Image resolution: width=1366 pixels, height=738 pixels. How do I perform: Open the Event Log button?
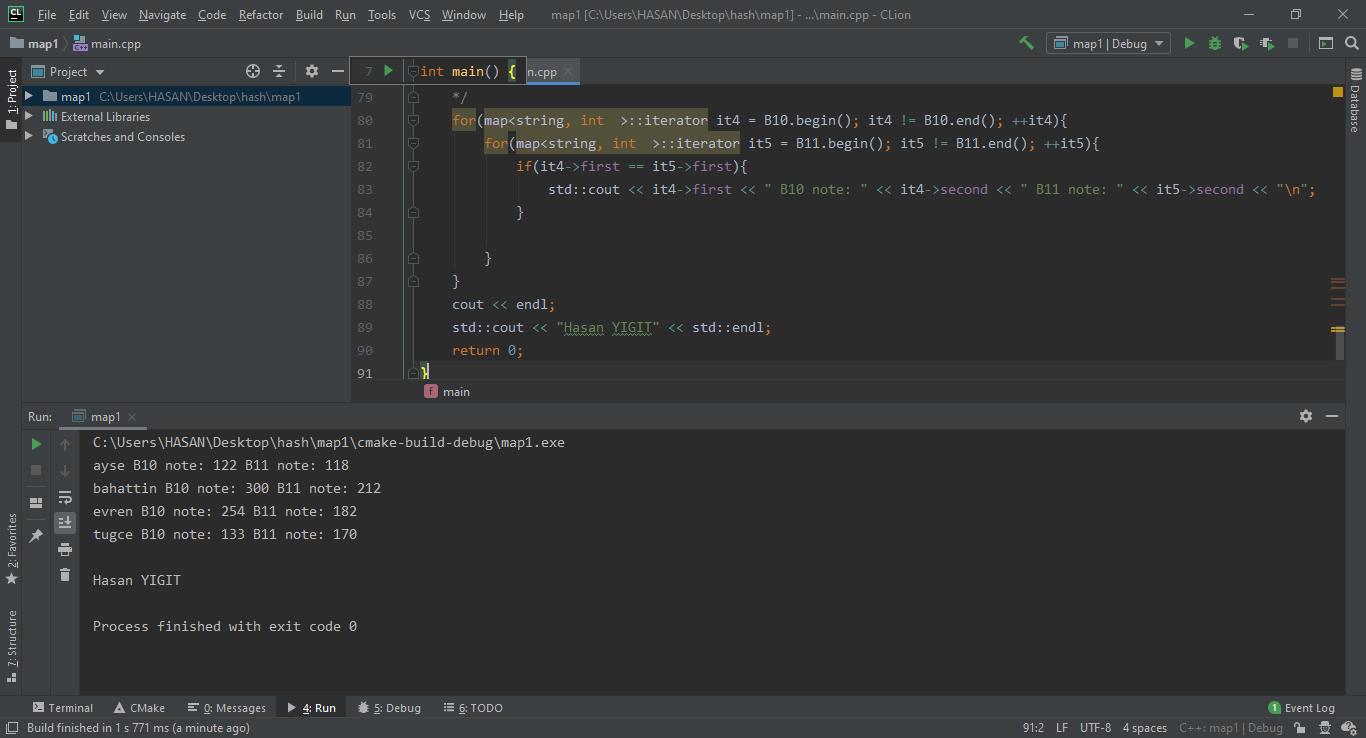1301,707
